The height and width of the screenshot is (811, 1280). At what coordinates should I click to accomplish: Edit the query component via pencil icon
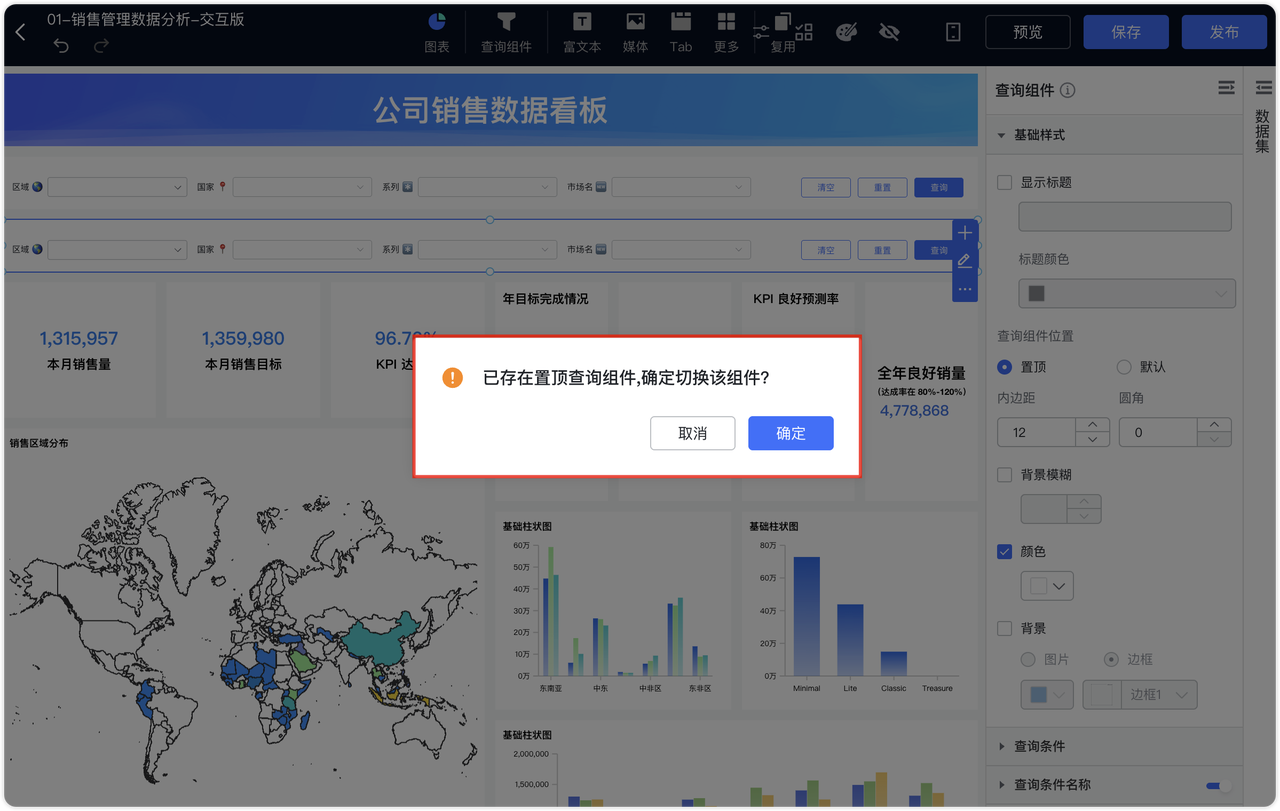(x=964, y=261)
